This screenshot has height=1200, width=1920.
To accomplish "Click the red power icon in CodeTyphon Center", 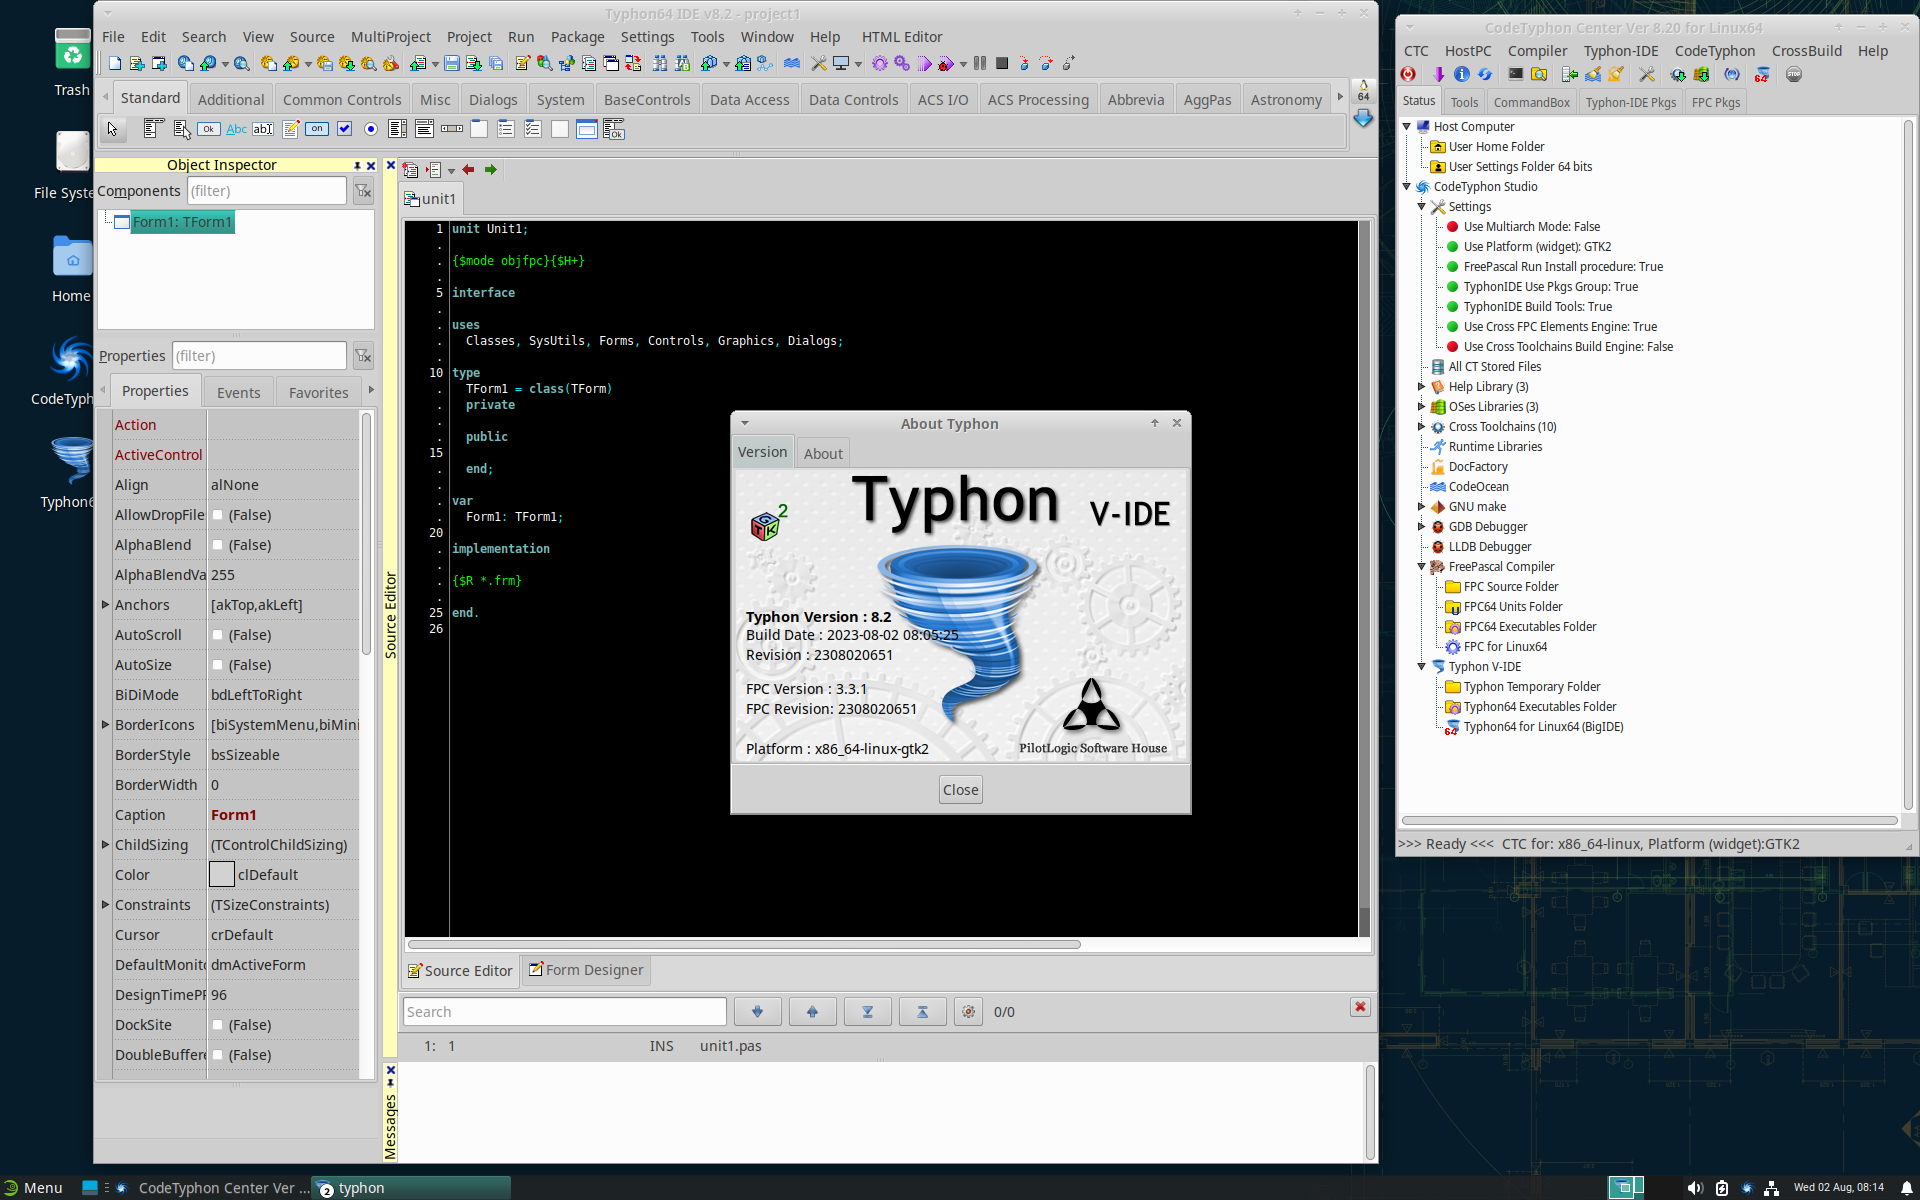I will pyautogui.click(x=1408, y=75).
